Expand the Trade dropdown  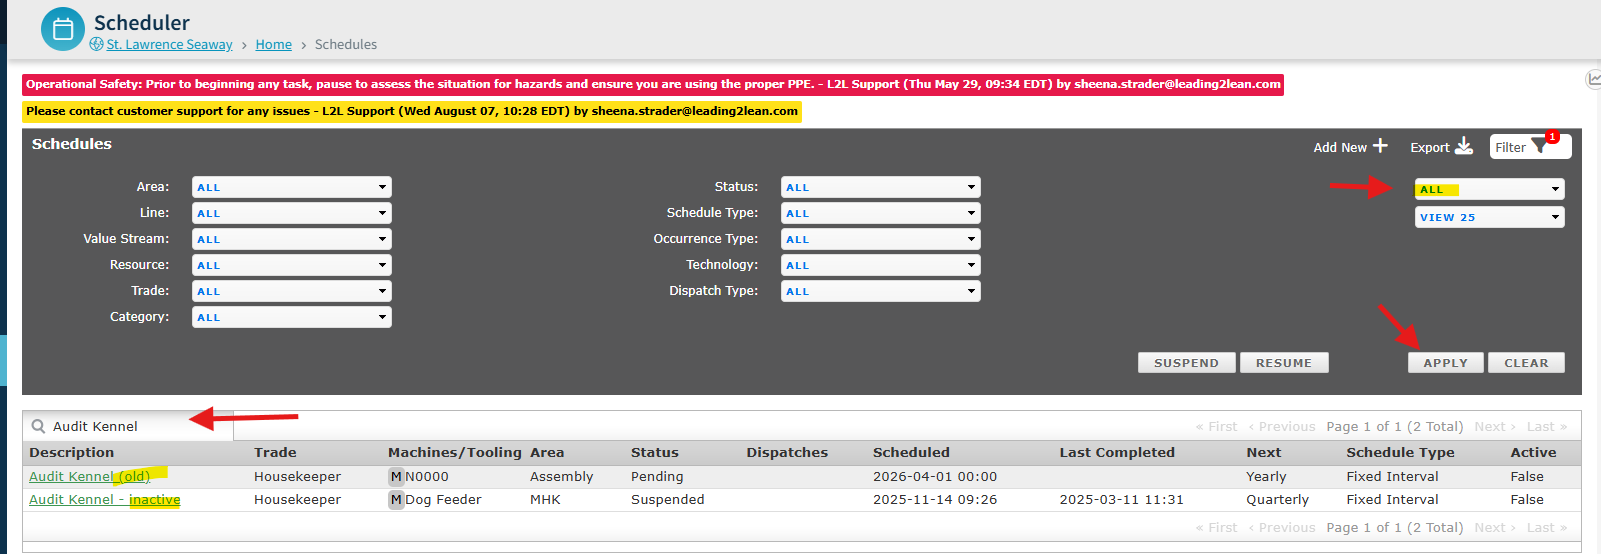point(291,291)
